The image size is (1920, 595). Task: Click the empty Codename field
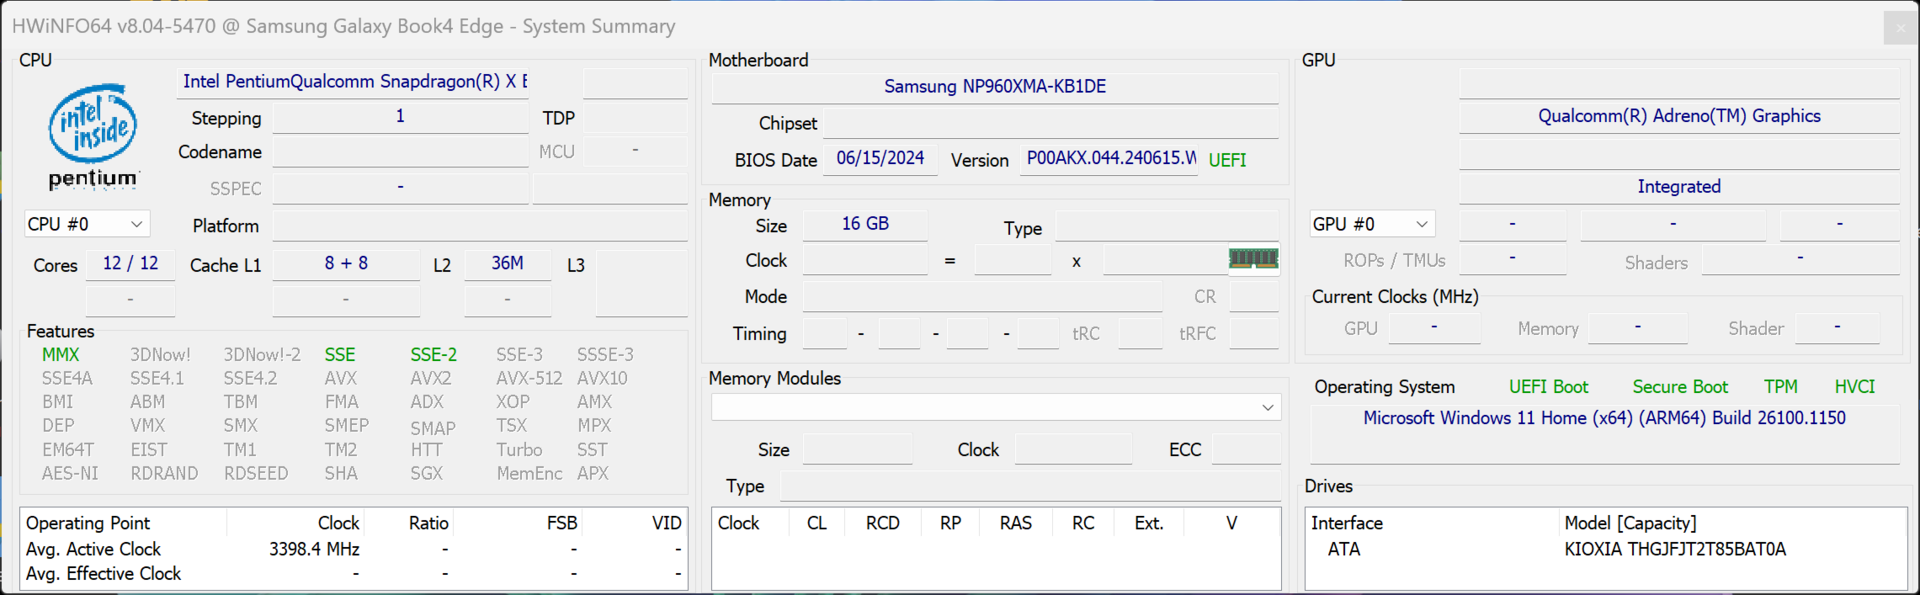coord(400,152)
